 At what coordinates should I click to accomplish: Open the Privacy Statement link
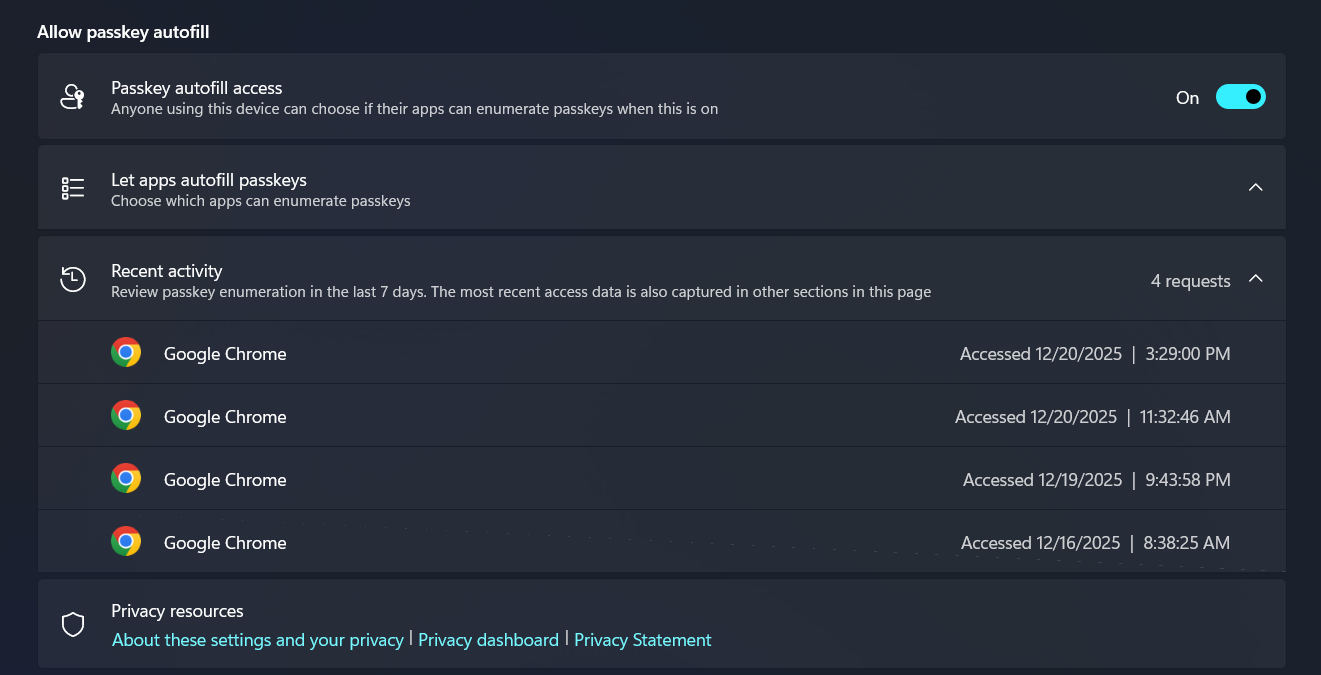[x=642, y=640]
